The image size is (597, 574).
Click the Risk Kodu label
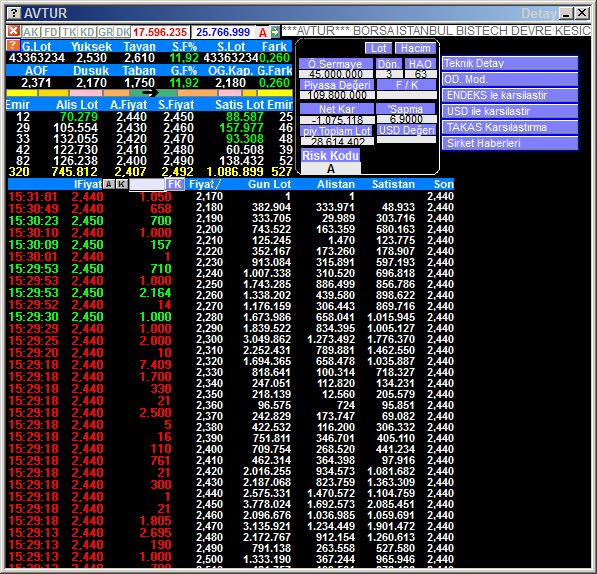[330, 155]
